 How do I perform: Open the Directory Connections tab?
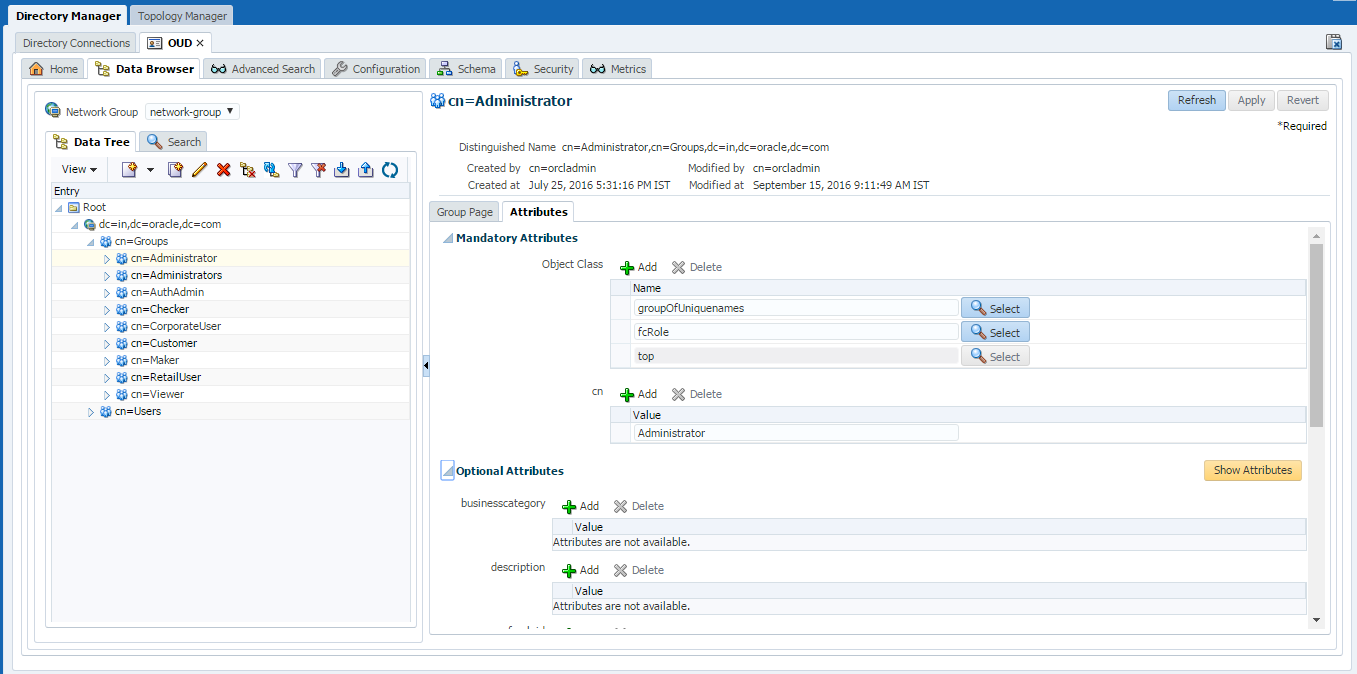[x=76, y=43]
